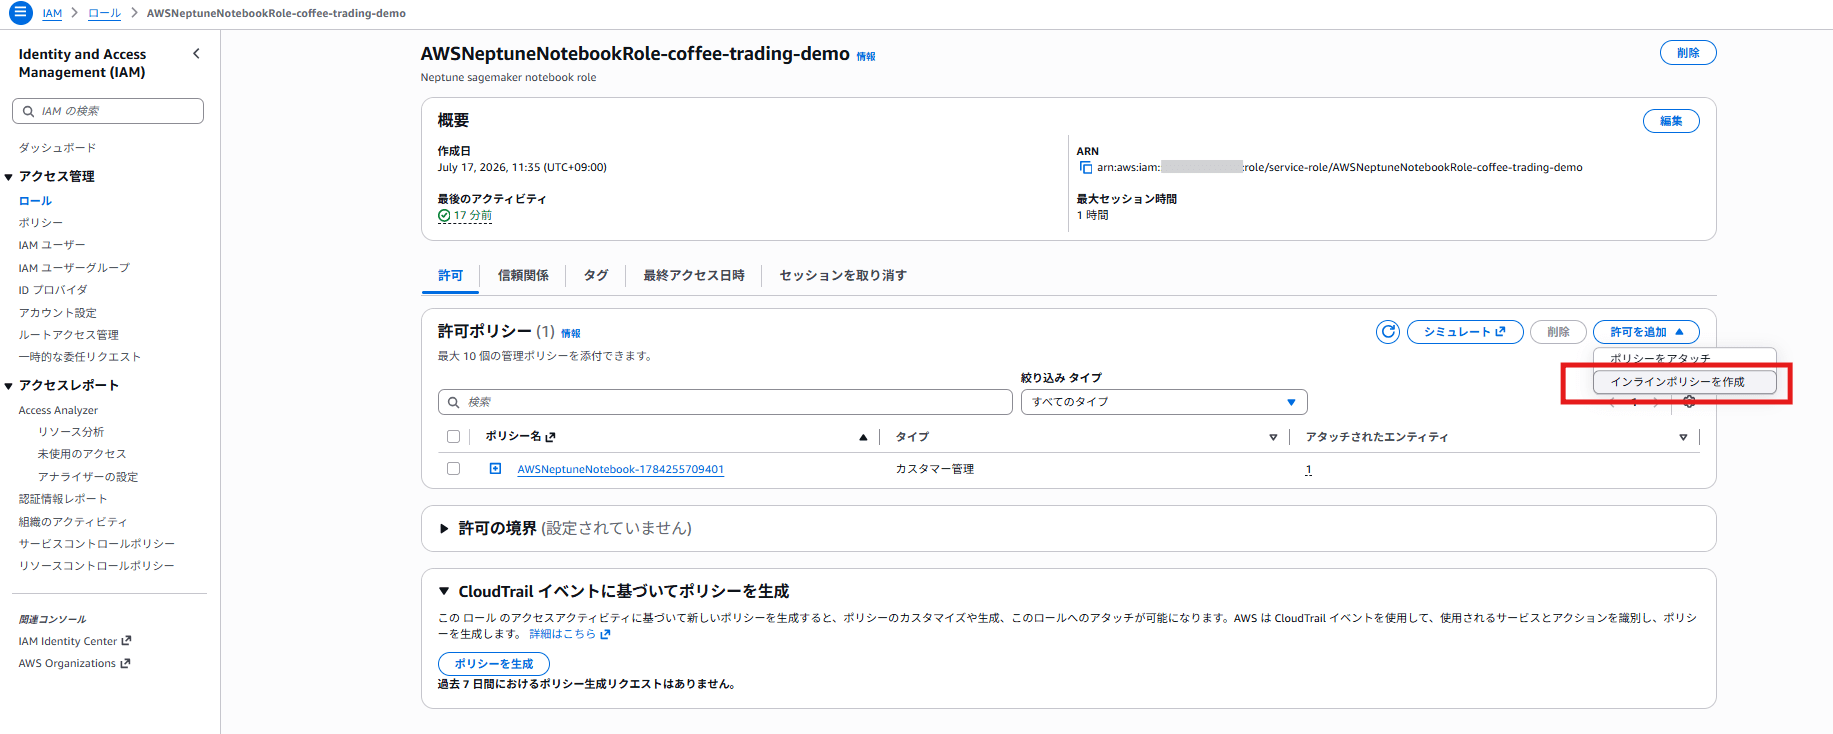The image size is (1833, 734).
Task: Open 未使用のアクセス in the sidebar
Action: (82, 454)
